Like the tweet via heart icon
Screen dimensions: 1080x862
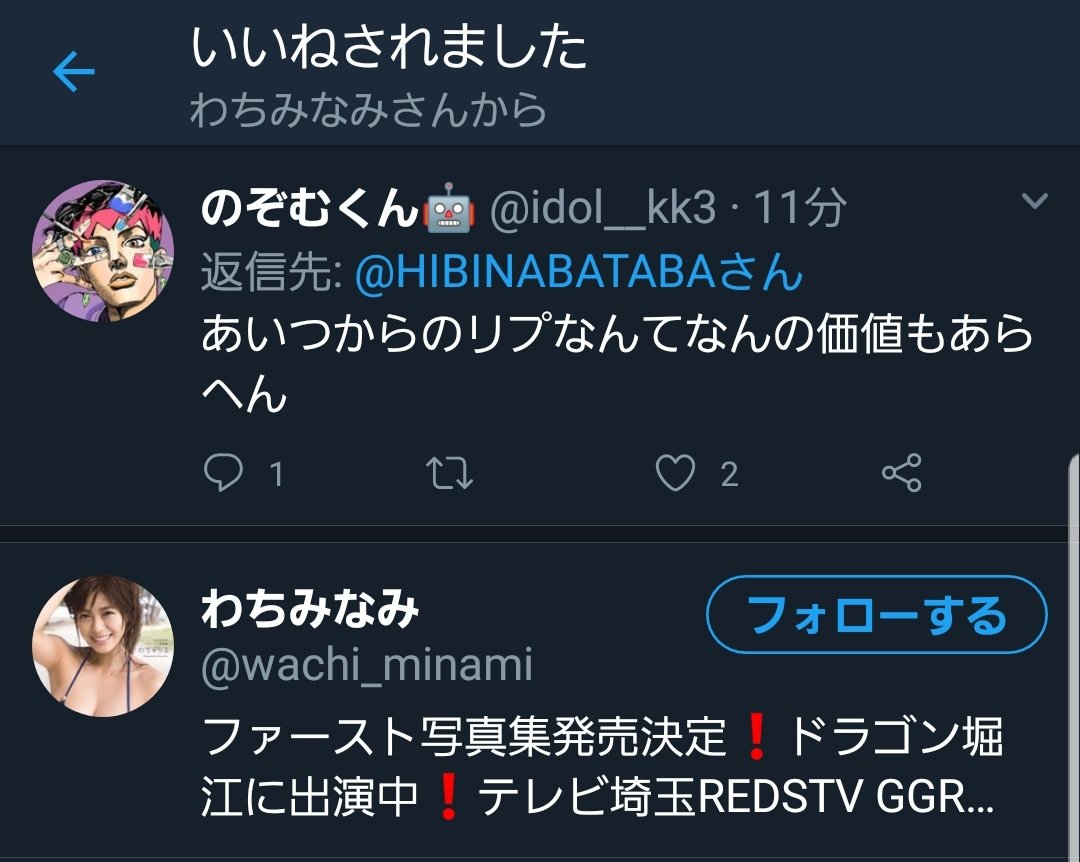coord(675,473)
